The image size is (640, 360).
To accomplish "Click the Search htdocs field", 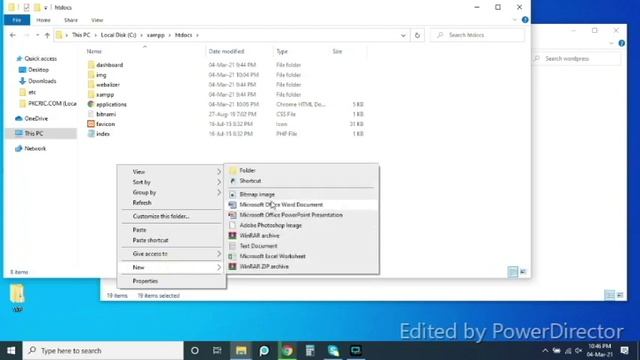I will [477, 35].
